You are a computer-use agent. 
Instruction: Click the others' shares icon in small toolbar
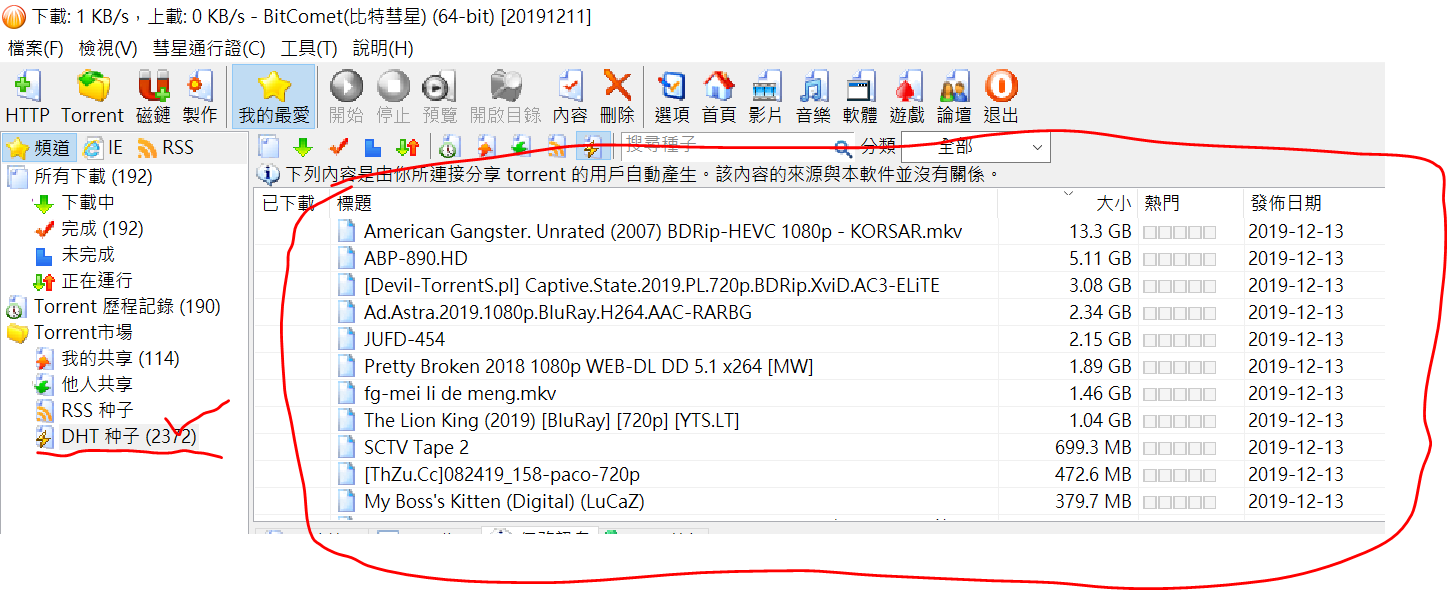pos(521,147)
